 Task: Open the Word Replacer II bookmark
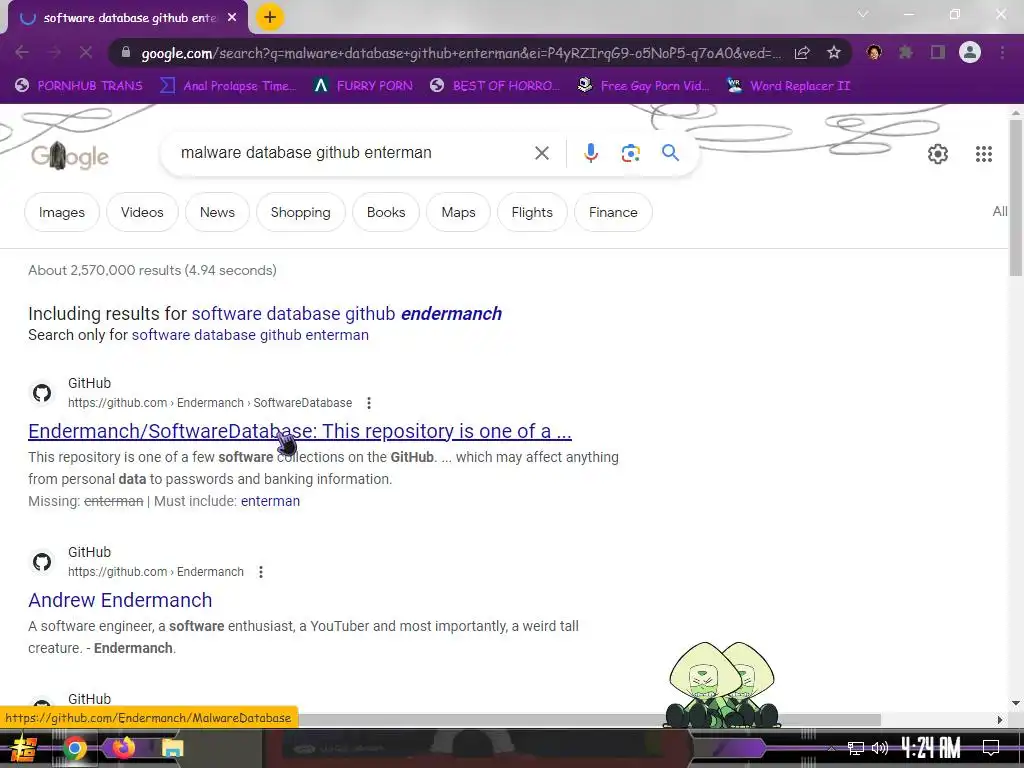pos(789,86)
